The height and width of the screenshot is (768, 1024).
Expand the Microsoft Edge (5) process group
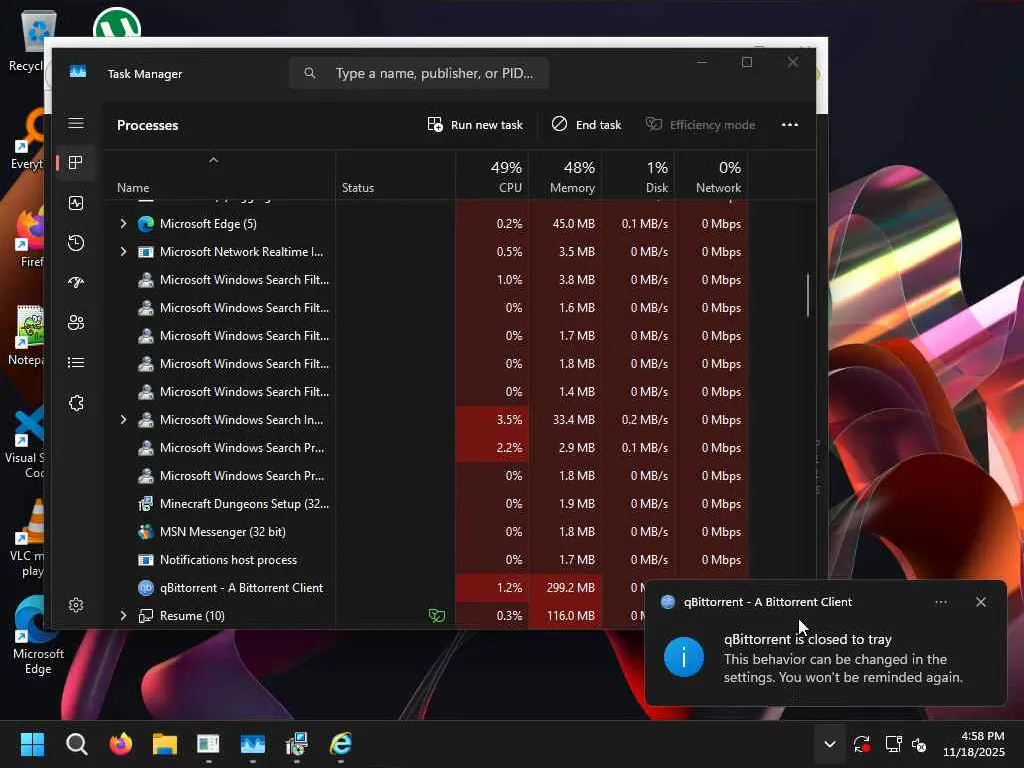(x=123, y=224)
